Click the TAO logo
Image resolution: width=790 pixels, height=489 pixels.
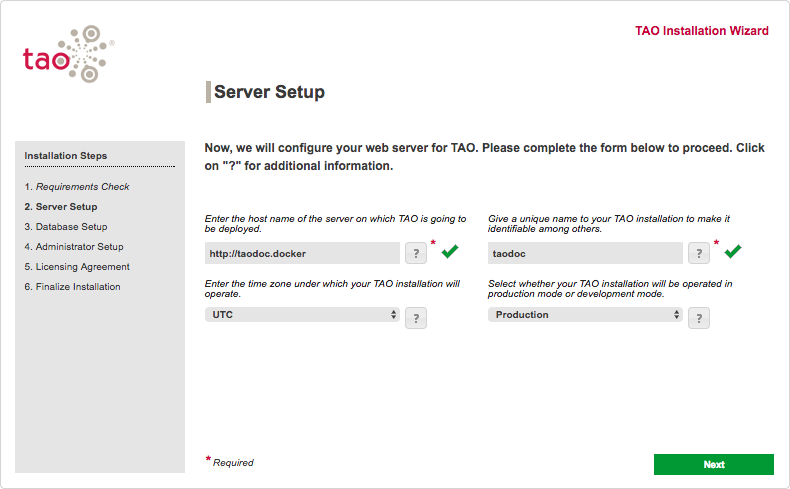point(69,54)
